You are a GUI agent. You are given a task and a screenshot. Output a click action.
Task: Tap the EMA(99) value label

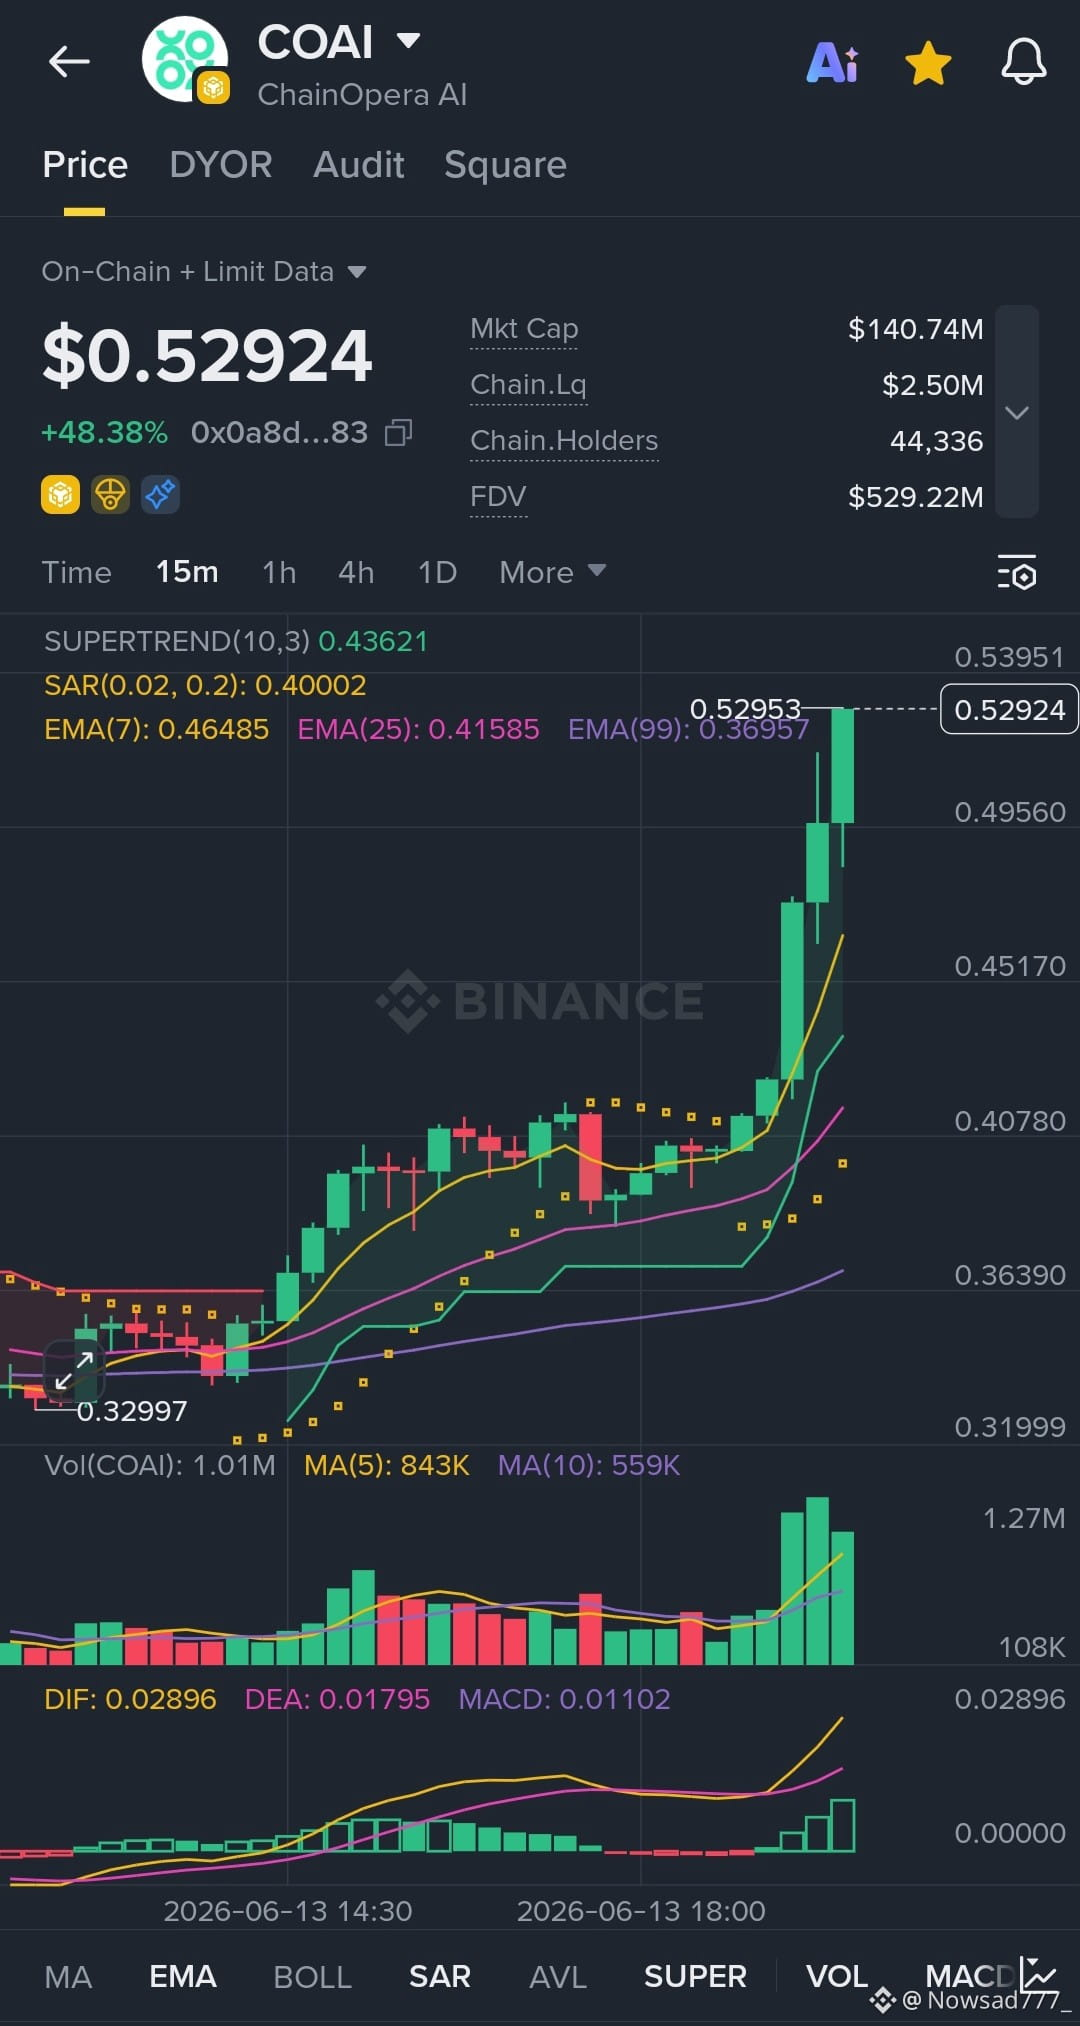[x=688, y=729]
